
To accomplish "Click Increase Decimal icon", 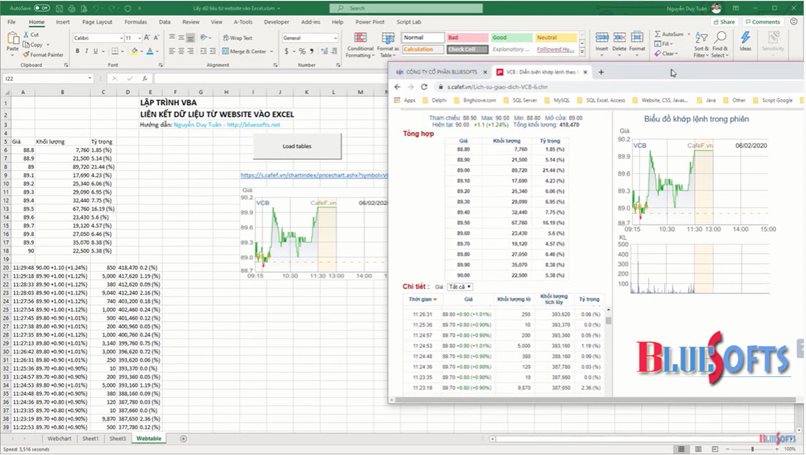I will pos(324,51).
